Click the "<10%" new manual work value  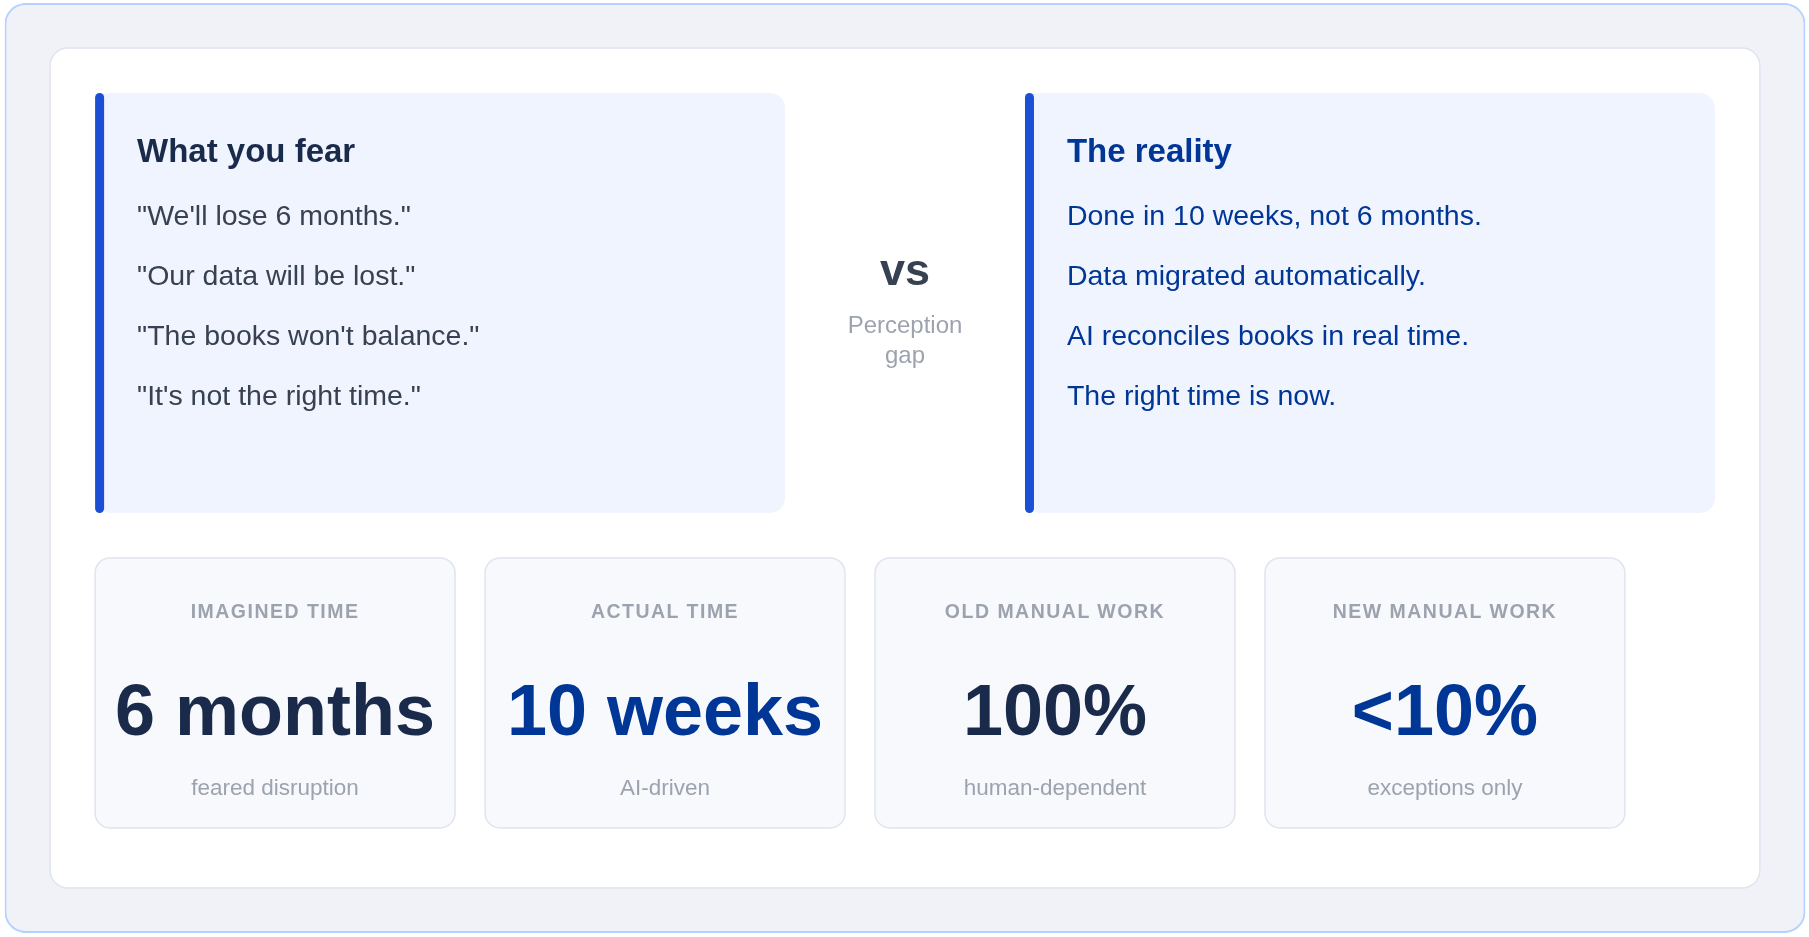pyautogui.click(x=1444, y=710)
